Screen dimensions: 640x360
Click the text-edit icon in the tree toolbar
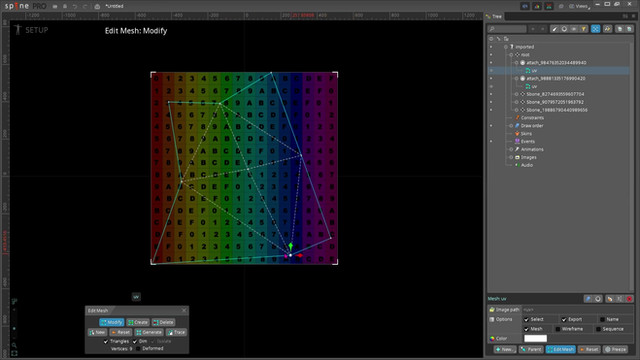tap(607, 29)
